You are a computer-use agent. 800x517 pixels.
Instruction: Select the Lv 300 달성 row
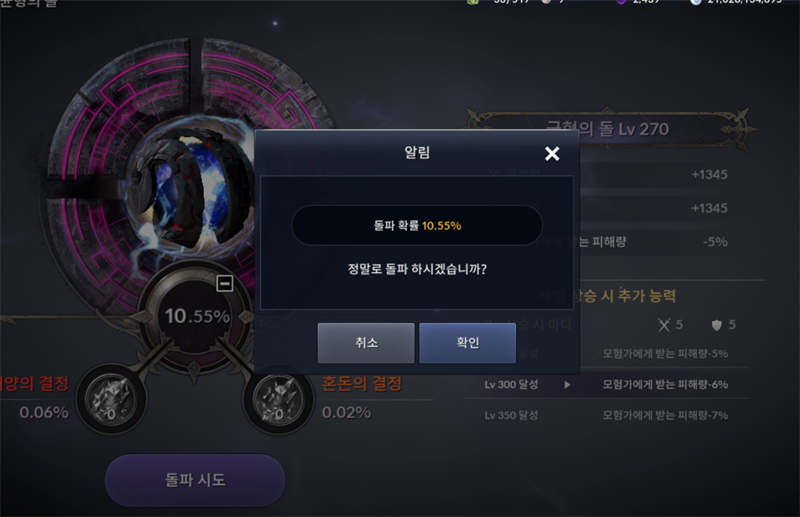[x=607, y=384]
